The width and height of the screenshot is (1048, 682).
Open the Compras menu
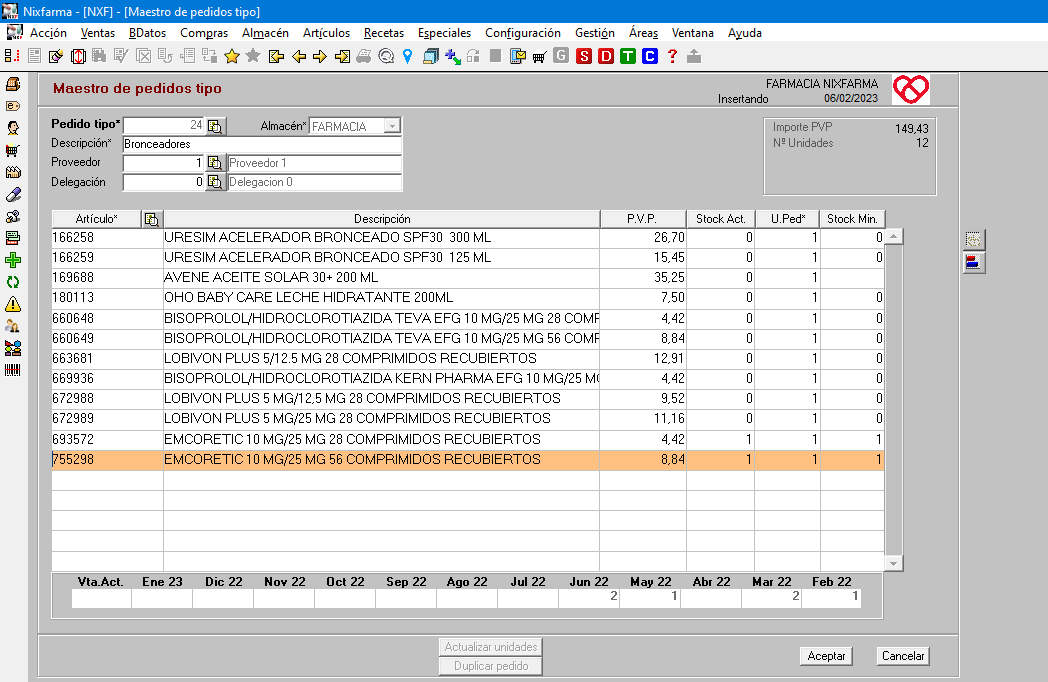(x=204, y=33)
